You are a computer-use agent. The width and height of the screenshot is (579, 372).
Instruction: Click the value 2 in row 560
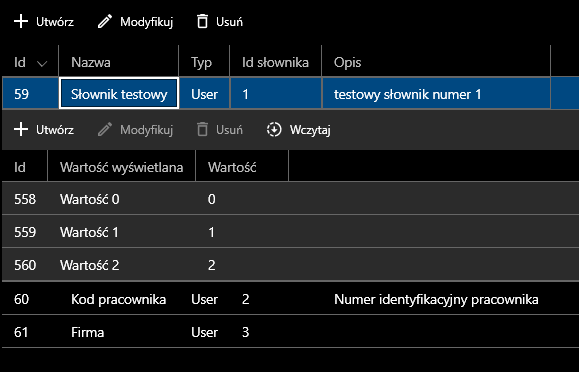point(211,265)
